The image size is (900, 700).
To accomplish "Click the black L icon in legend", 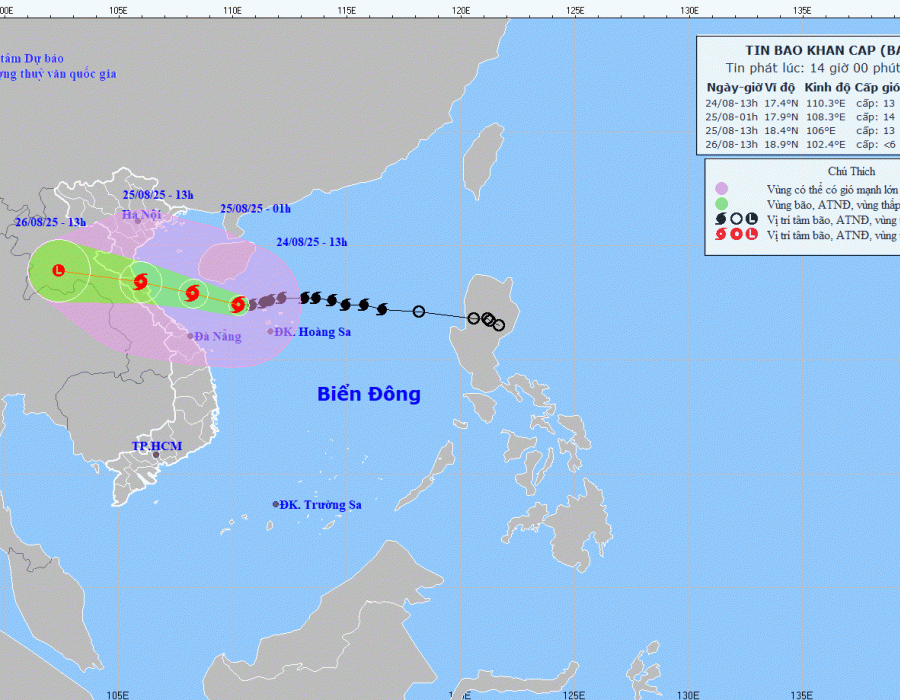I will [751, 219].
